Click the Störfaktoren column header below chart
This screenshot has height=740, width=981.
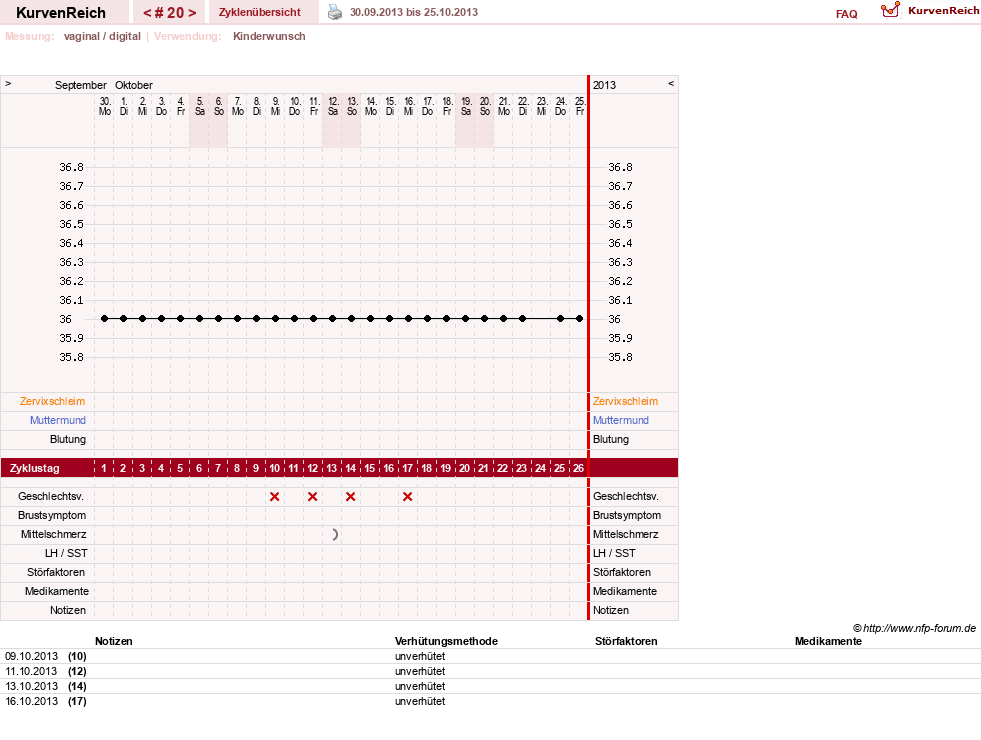click(626, 641)
